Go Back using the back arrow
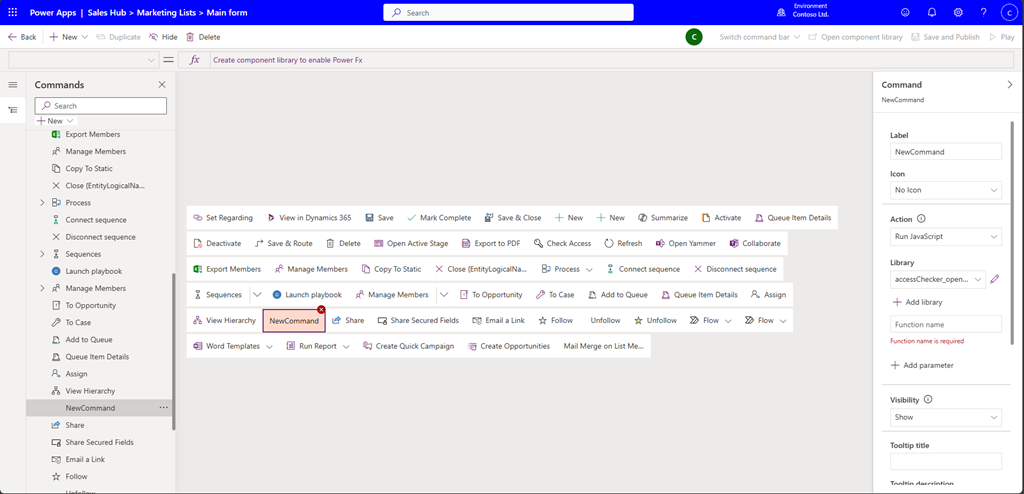 [22, 37]
